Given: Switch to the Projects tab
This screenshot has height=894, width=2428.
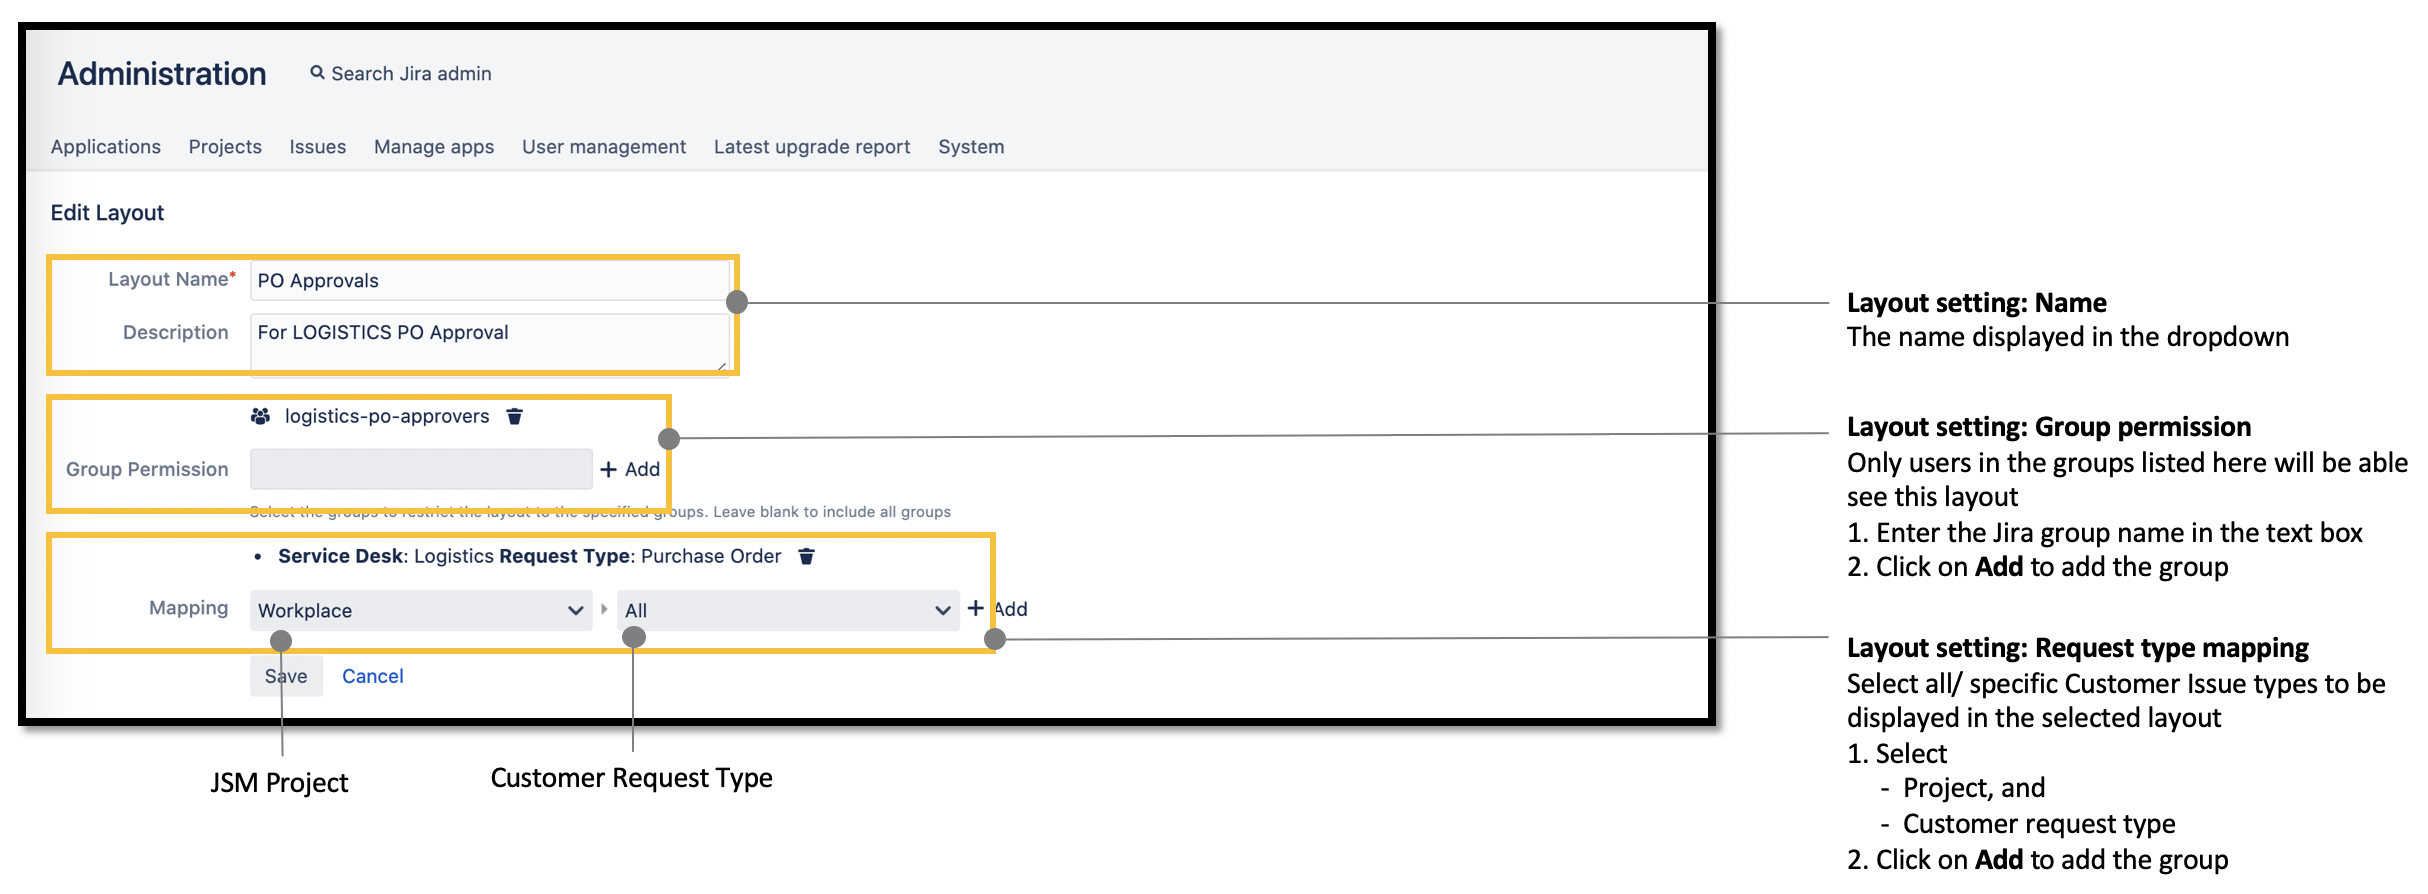Looking at the screenshot, I should [225, 147].
